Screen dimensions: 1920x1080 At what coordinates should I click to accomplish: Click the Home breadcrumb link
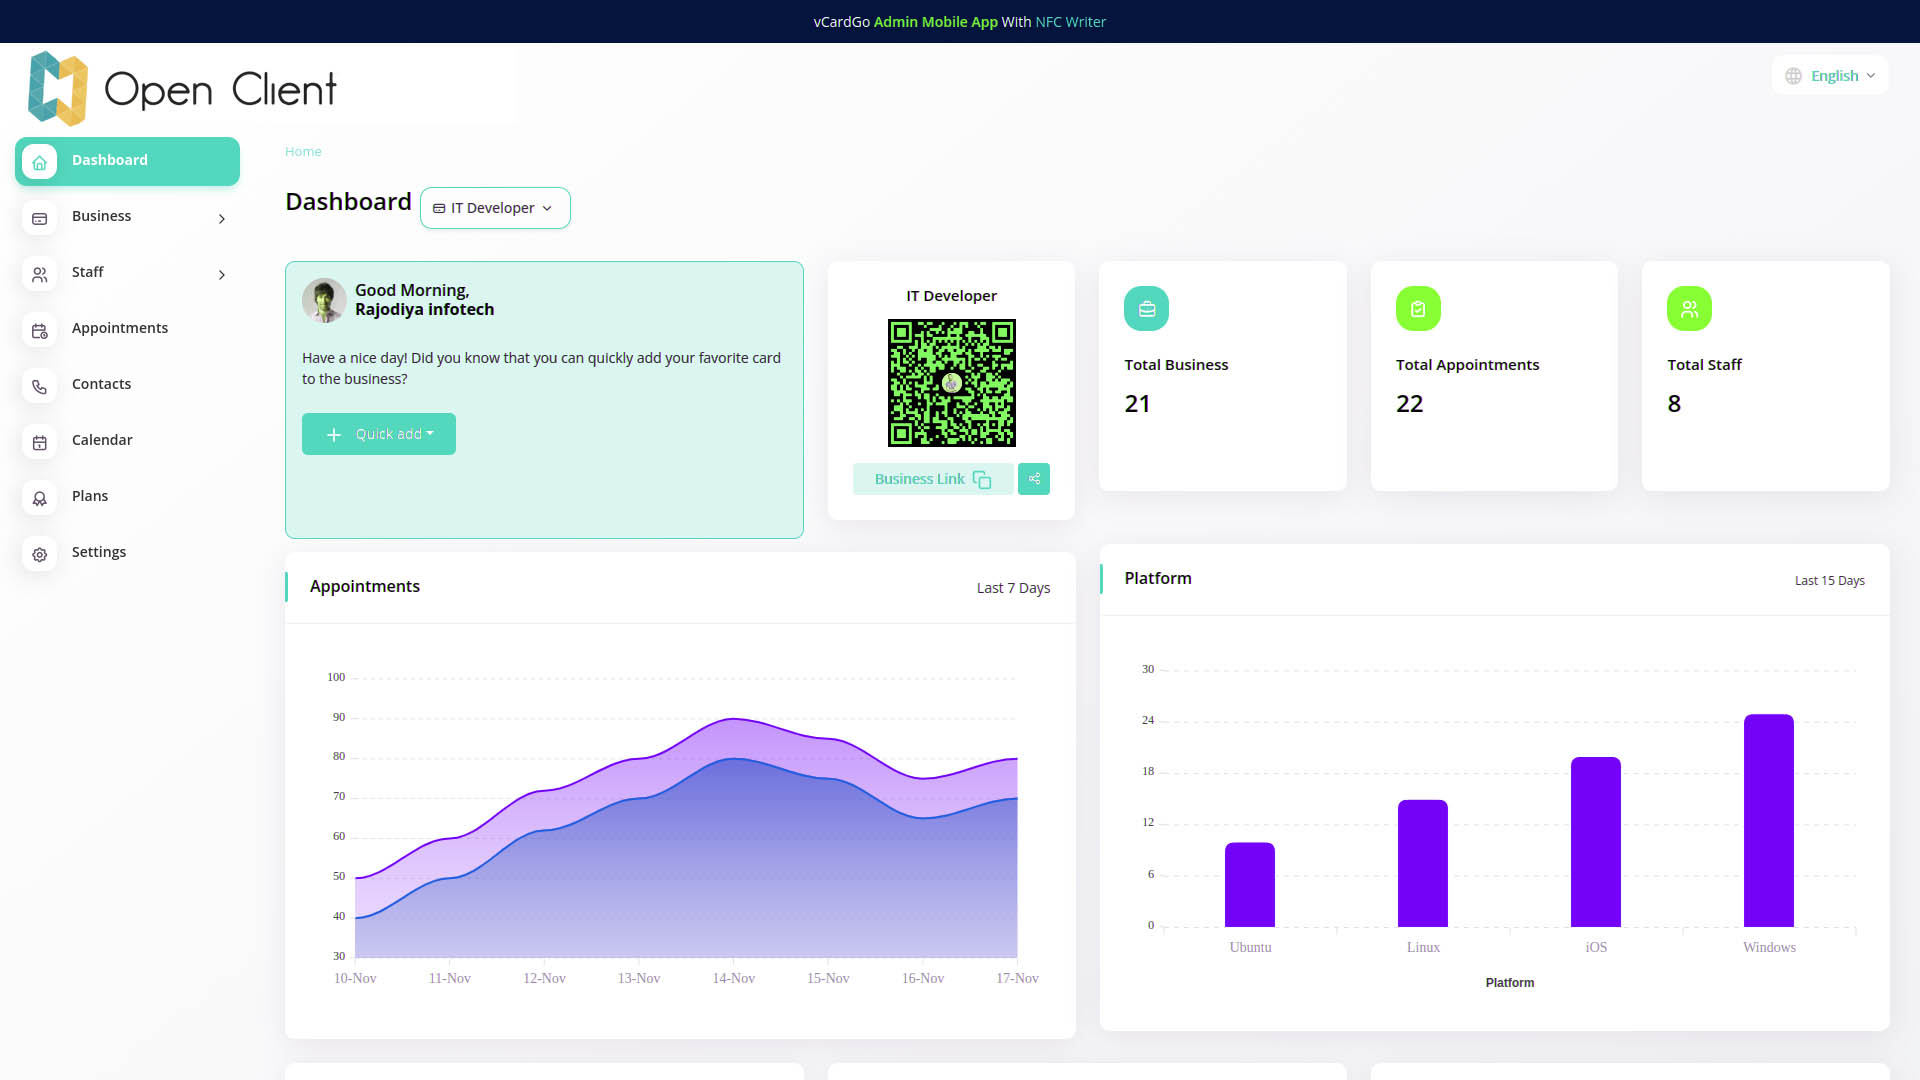click(303, 152)
